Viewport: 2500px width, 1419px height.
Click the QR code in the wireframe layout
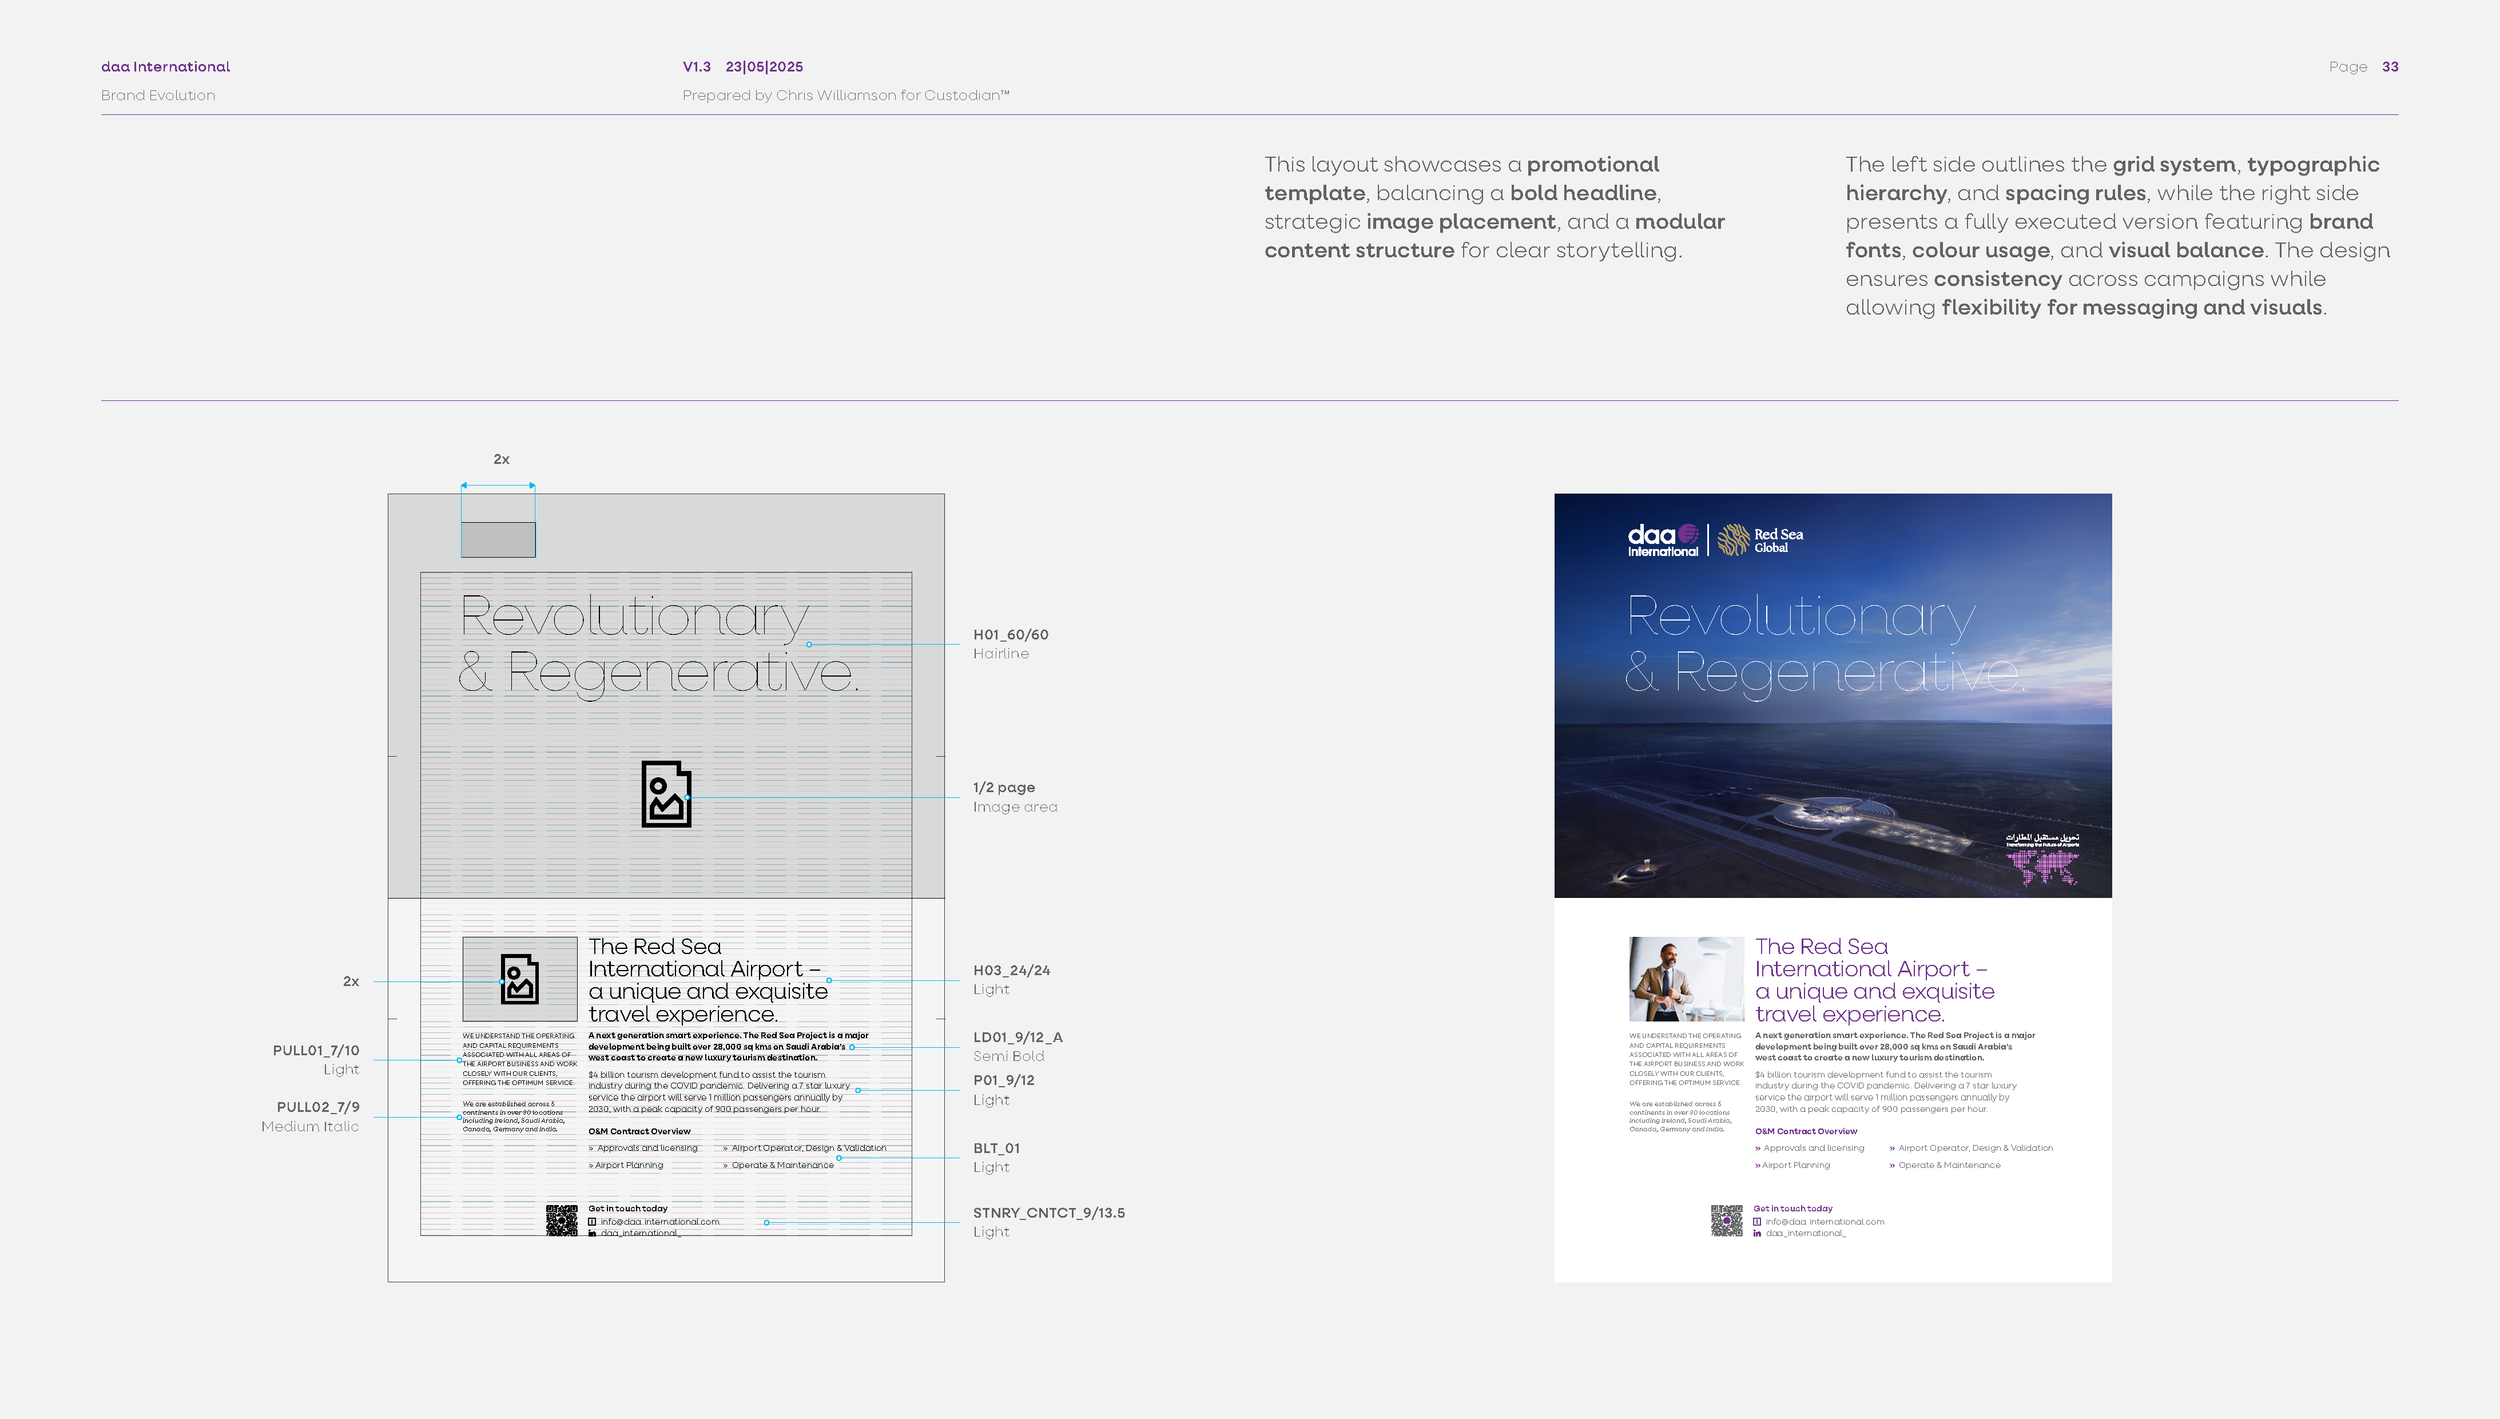562,1220
